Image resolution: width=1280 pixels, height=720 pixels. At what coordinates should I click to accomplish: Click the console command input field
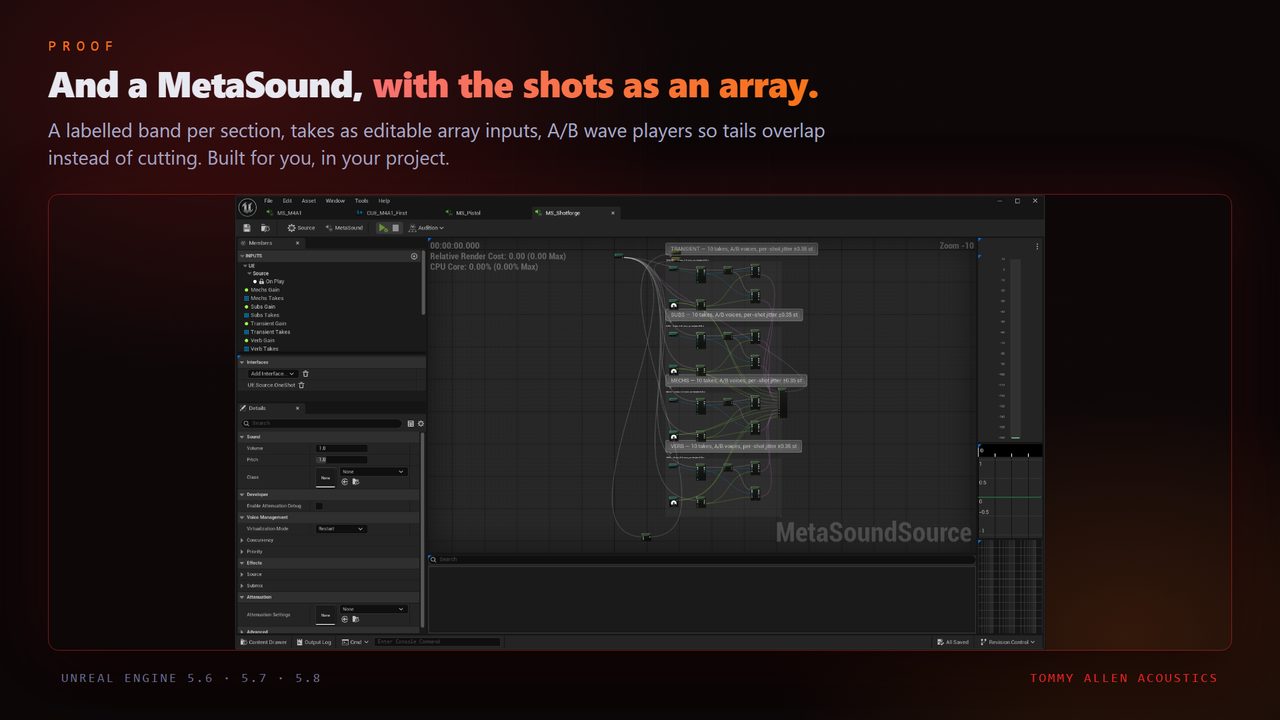click(x=437, y=642)
